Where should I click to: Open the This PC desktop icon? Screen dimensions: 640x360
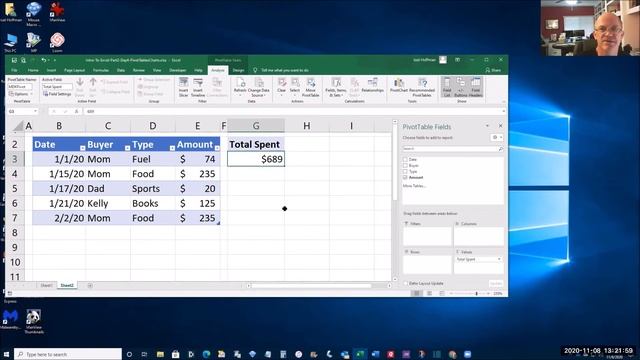(x=11, y=43)
